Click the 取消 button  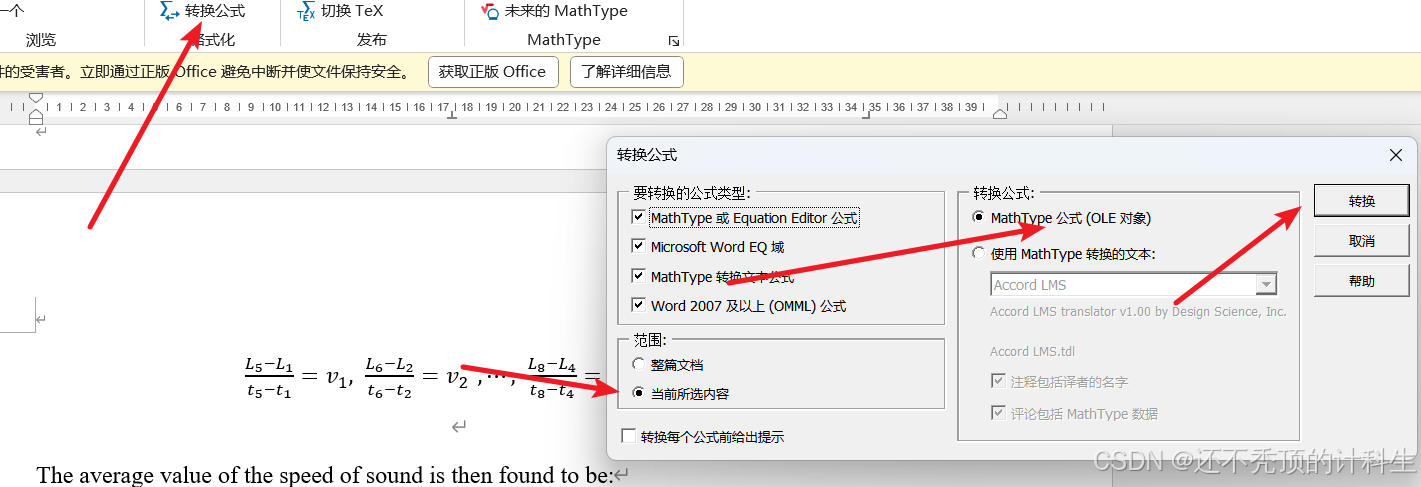point(1362,241)
